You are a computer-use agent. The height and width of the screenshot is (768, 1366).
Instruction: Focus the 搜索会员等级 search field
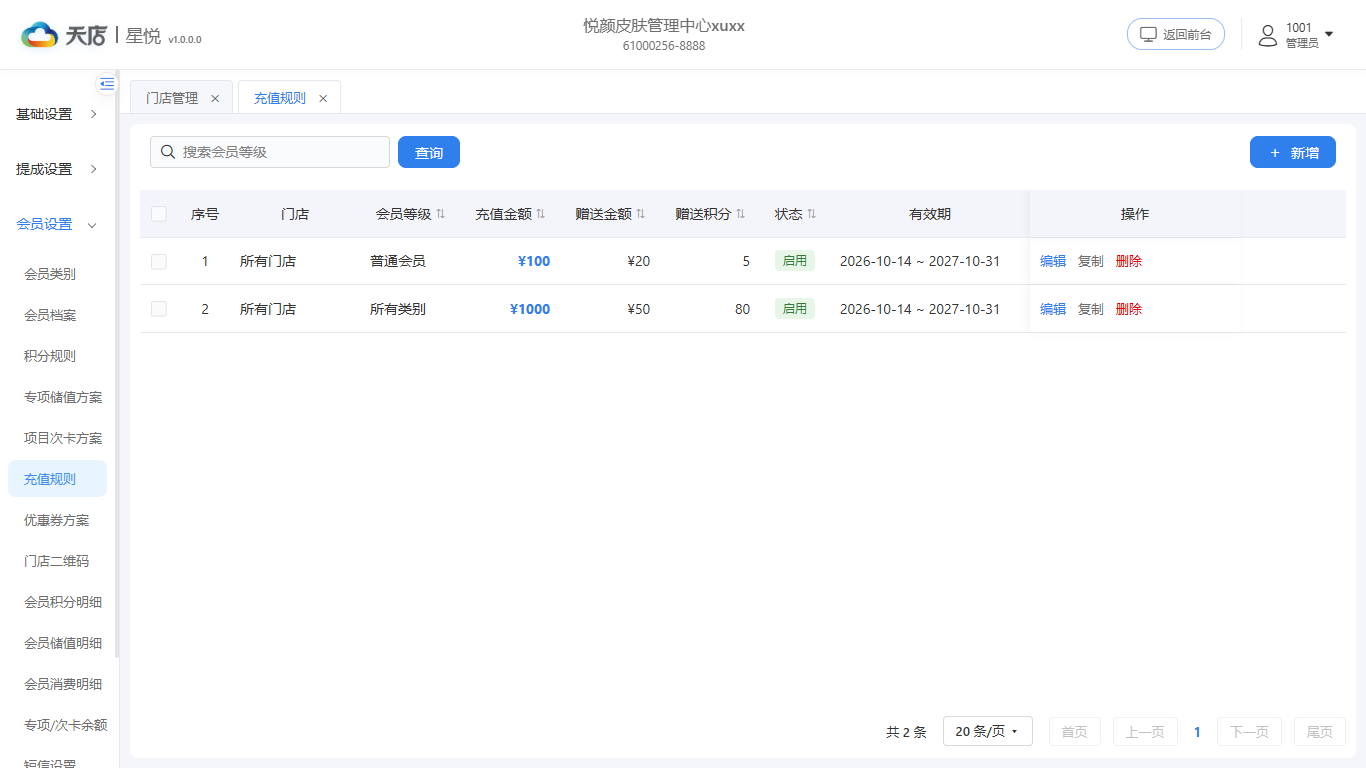[270, 152]
